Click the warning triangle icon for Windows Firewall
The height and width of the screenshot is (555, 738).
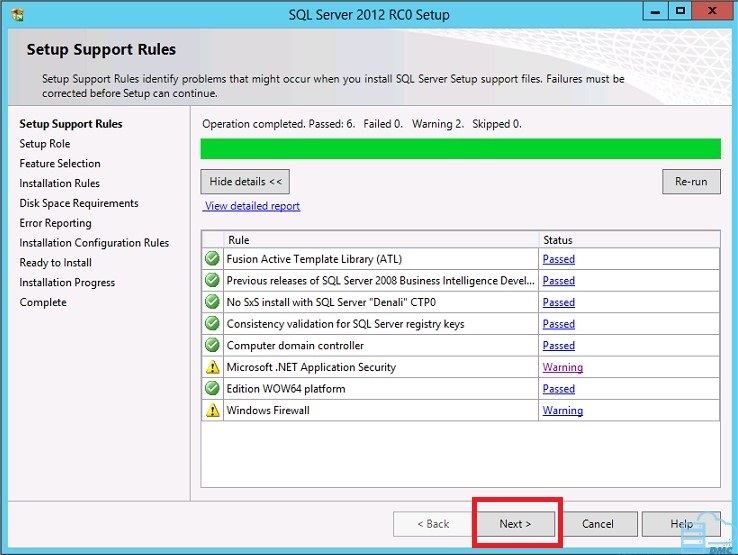(x=213, y=410)
